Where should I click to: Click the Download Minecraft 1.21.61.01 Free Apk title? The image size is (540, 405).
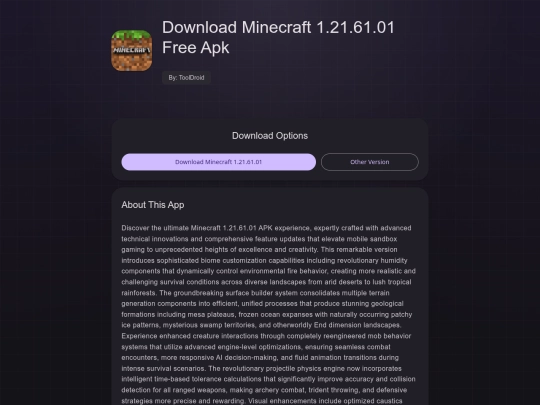[x=278, y=38]
